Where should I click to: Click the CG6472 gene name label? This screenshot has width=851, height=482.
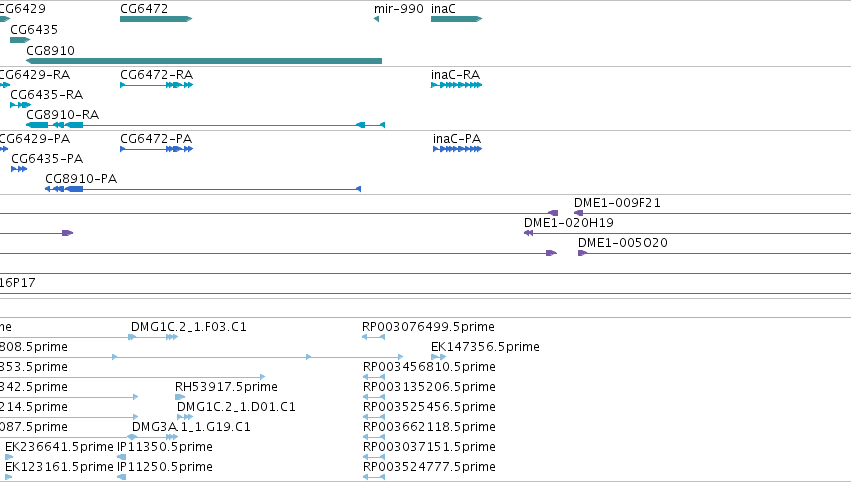click(144, 9)
